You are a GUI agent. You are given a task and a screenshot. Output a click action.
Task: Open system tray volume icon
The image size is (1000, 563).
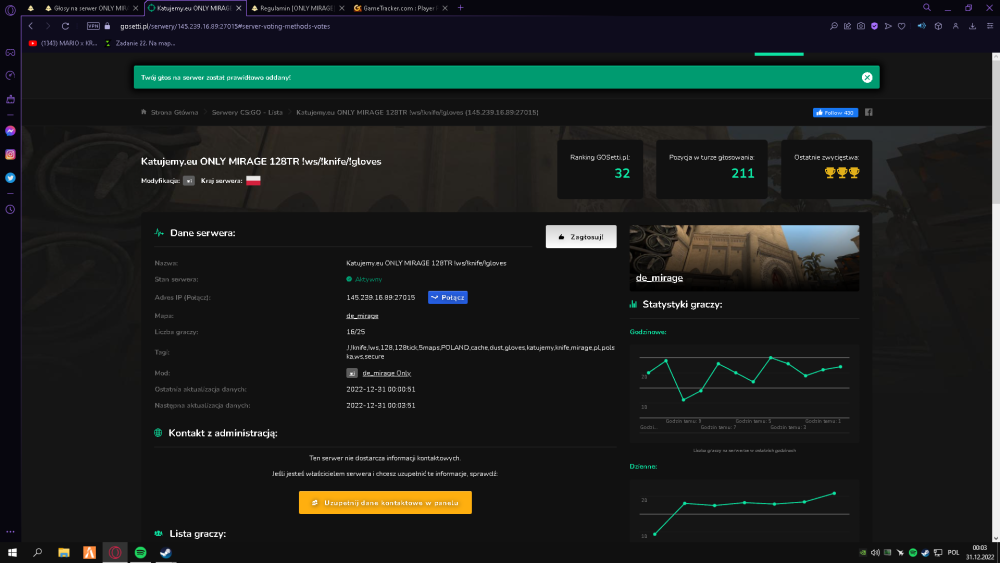click(875, 552)
